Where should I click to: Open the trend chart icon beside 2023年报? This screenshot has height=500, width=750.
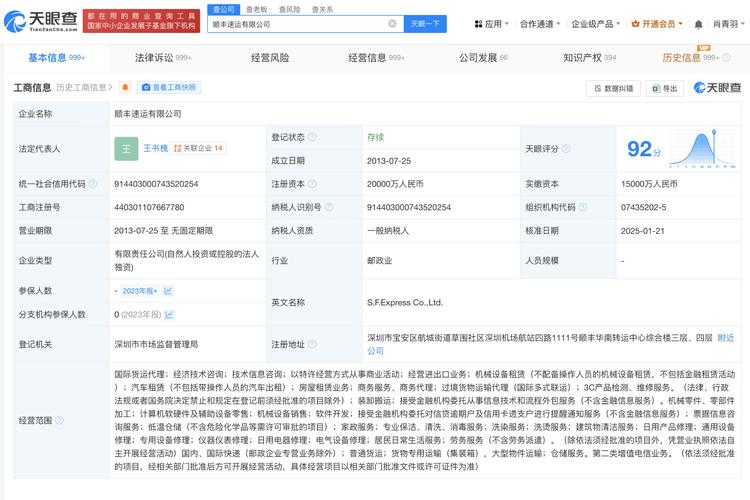click(x=168, y=291)
